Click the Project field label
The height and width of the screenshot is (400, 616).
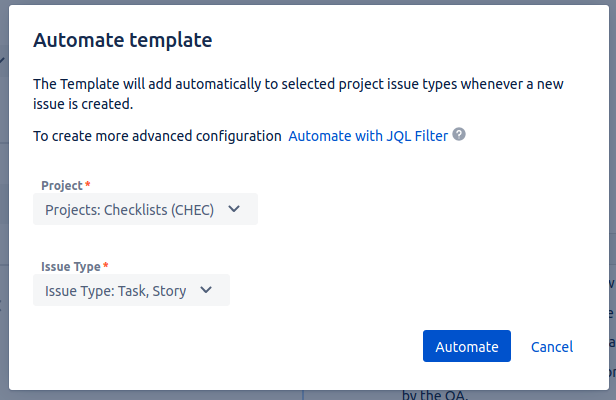(x=61, y=186)
